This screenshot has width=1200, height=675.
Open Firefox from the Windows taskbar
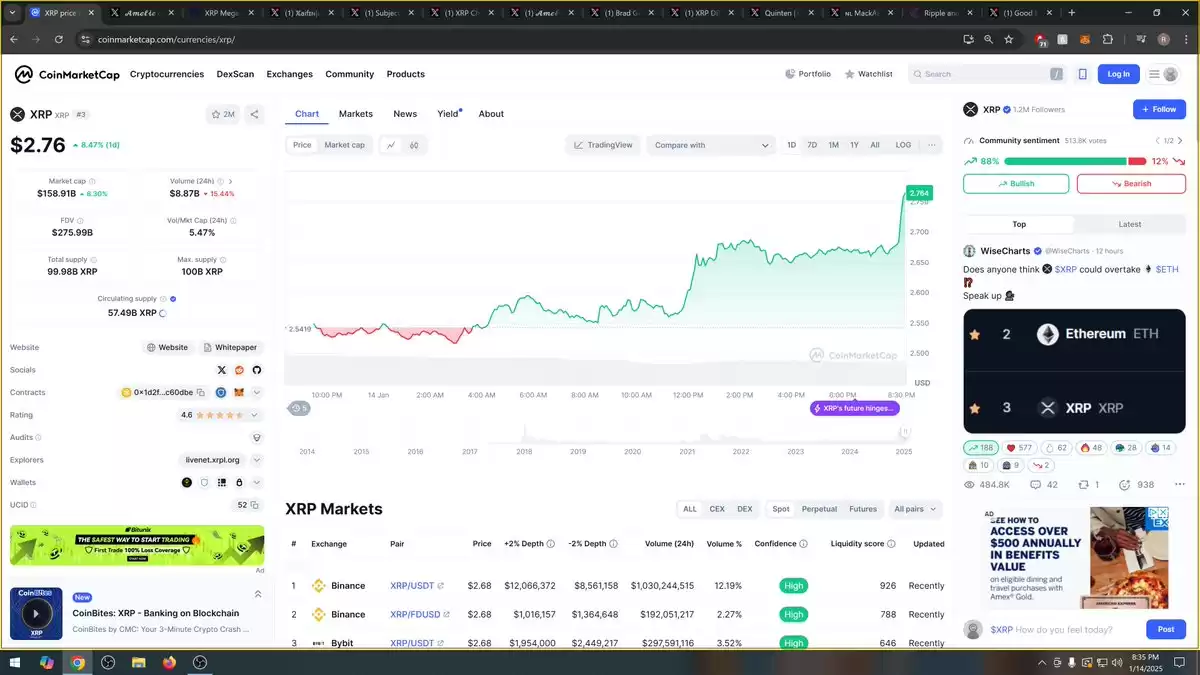point(168,662)
